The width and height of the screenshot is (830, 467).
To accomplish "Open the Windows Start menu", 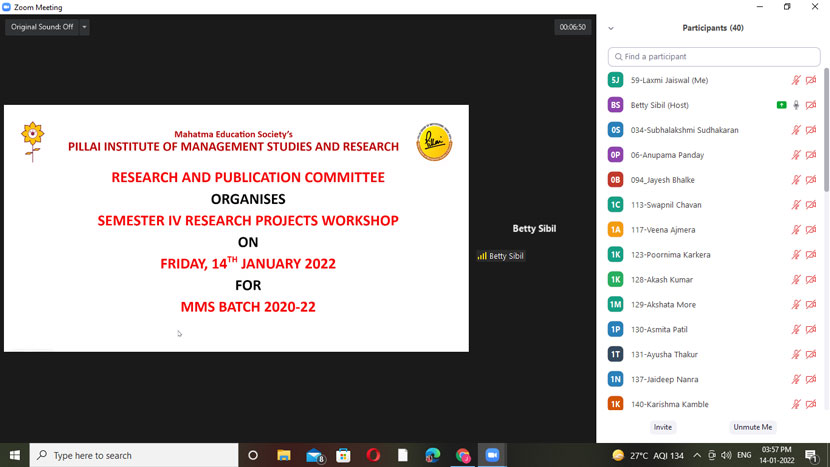I will (x=15, y=455).
